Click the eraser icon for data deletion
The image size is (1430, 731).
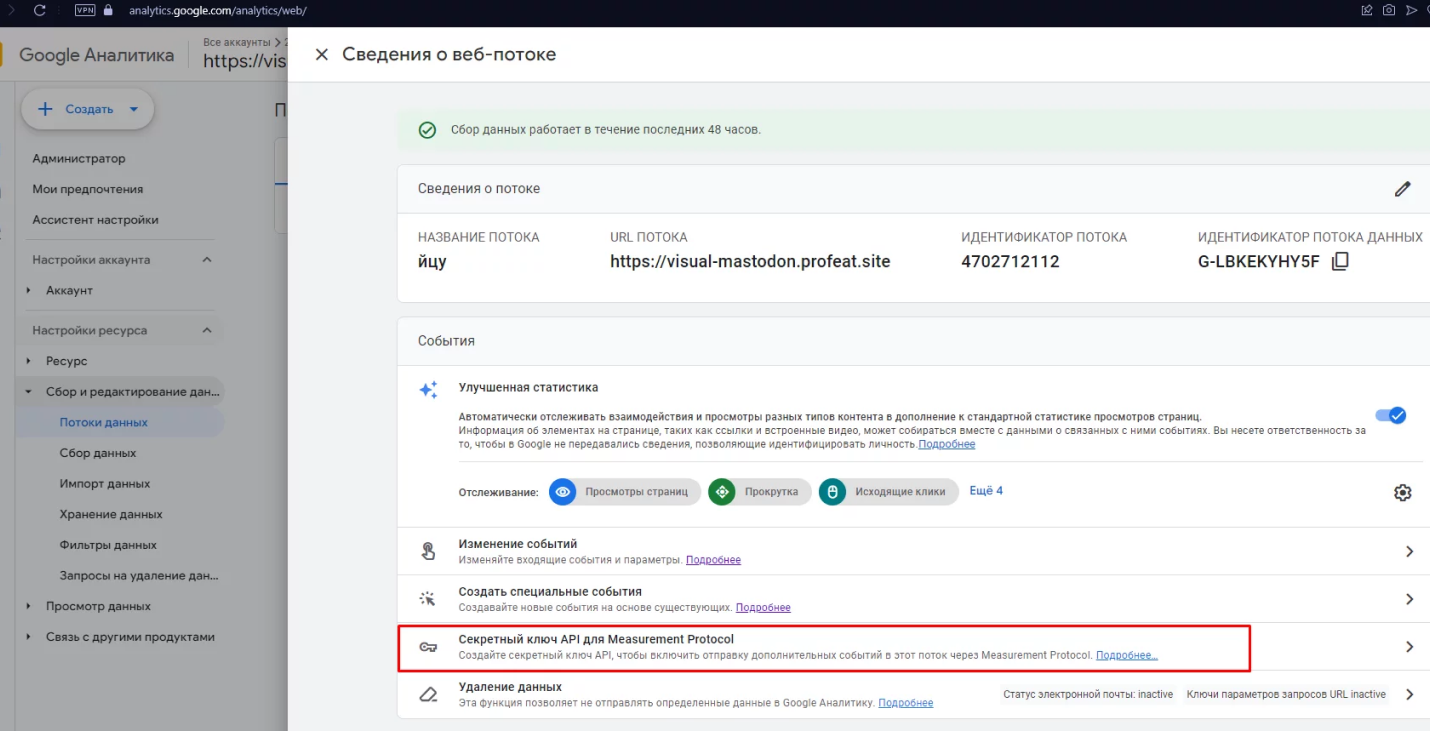point(428,695)
